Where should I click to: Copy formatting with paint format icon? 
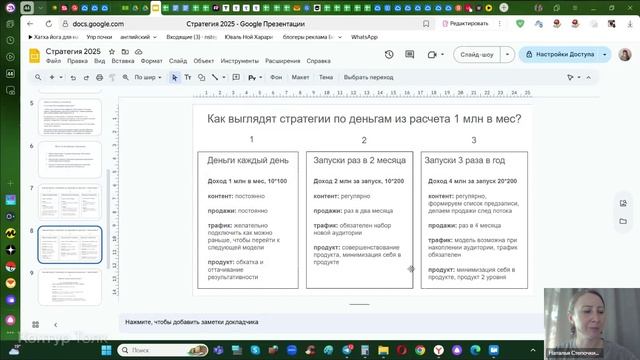(x=112, y=77)
